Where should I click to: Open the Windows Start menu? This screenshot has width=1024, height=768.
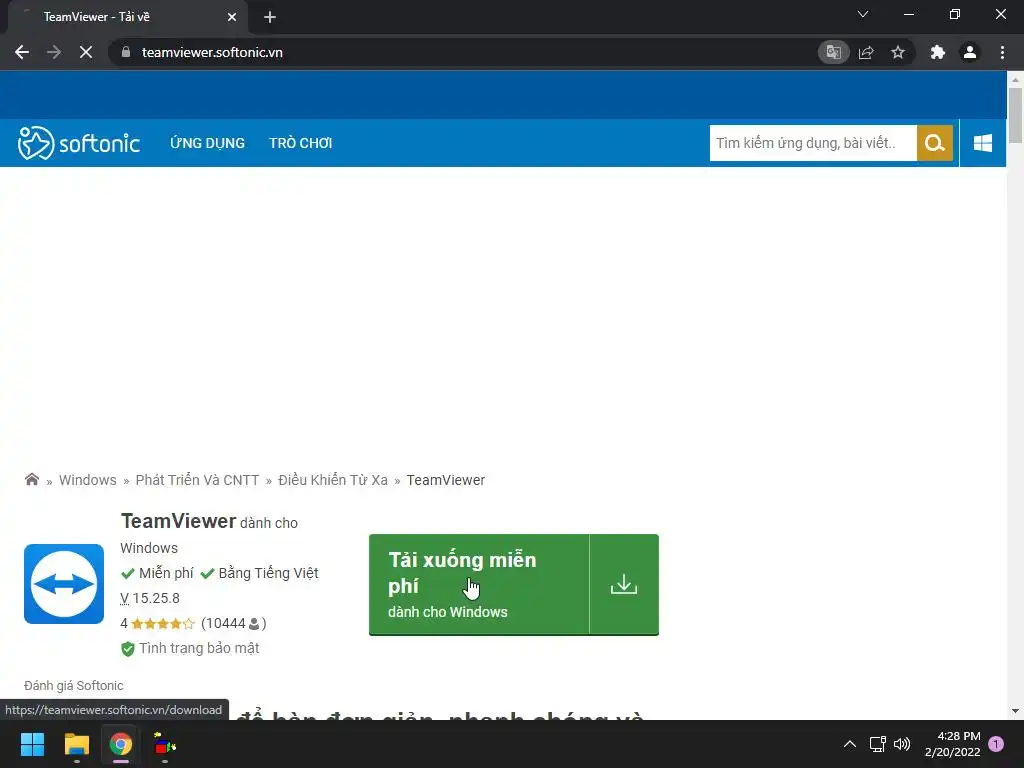[x=32, y=744]
